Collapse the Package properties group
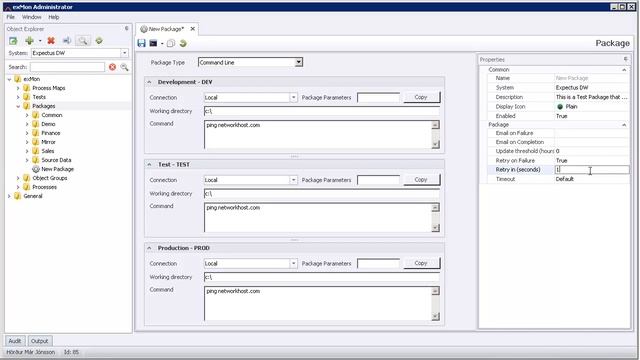The width and height of the screenshot is (640, 360). tap(624, 124)
